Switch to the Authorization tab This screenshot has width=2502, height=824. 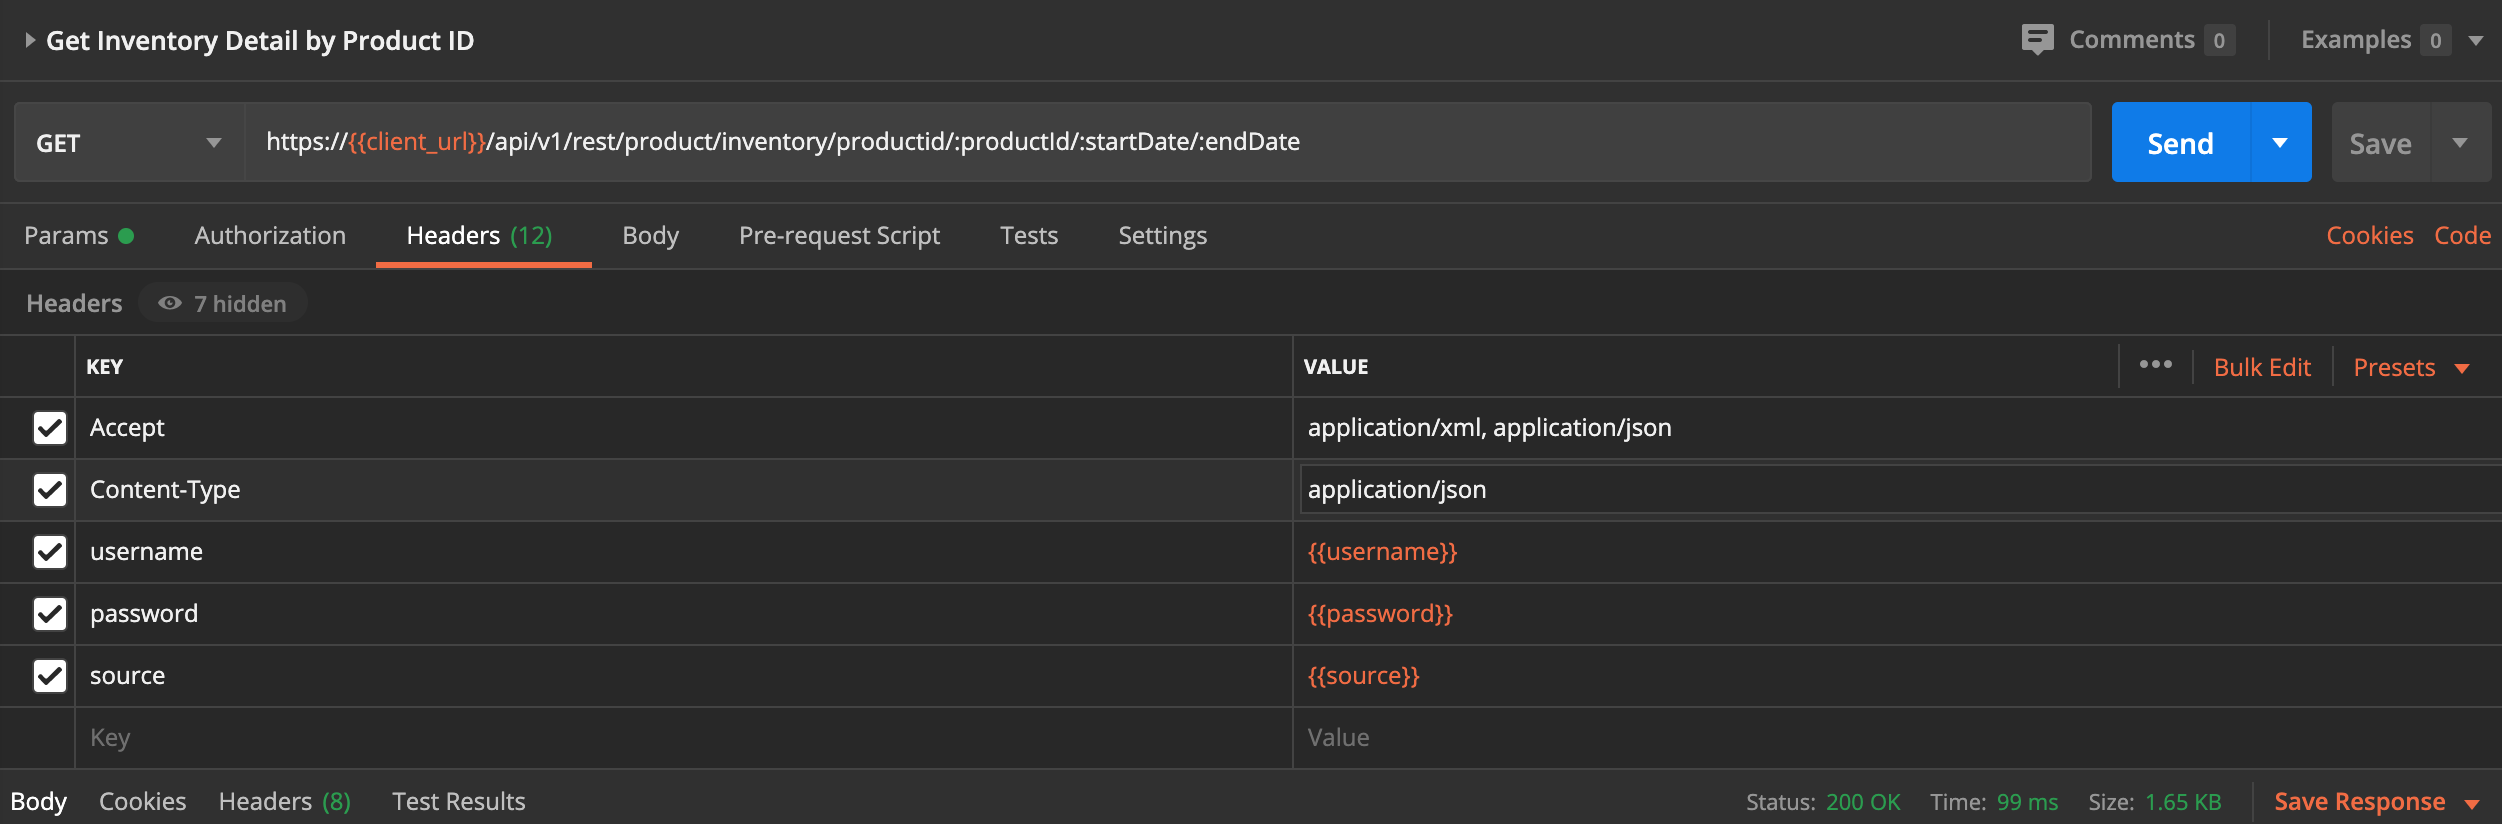point(270,236)
